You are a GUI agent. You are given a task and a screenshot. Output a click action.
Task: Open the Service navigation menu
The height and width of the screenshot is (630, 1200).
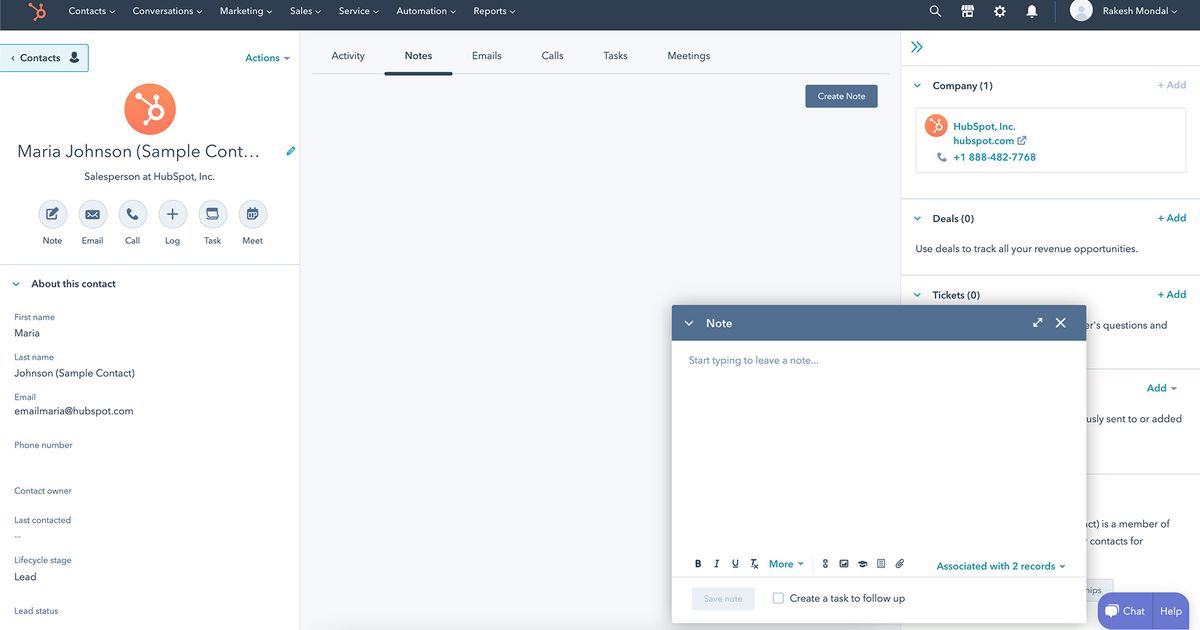[x=359, y=11]
